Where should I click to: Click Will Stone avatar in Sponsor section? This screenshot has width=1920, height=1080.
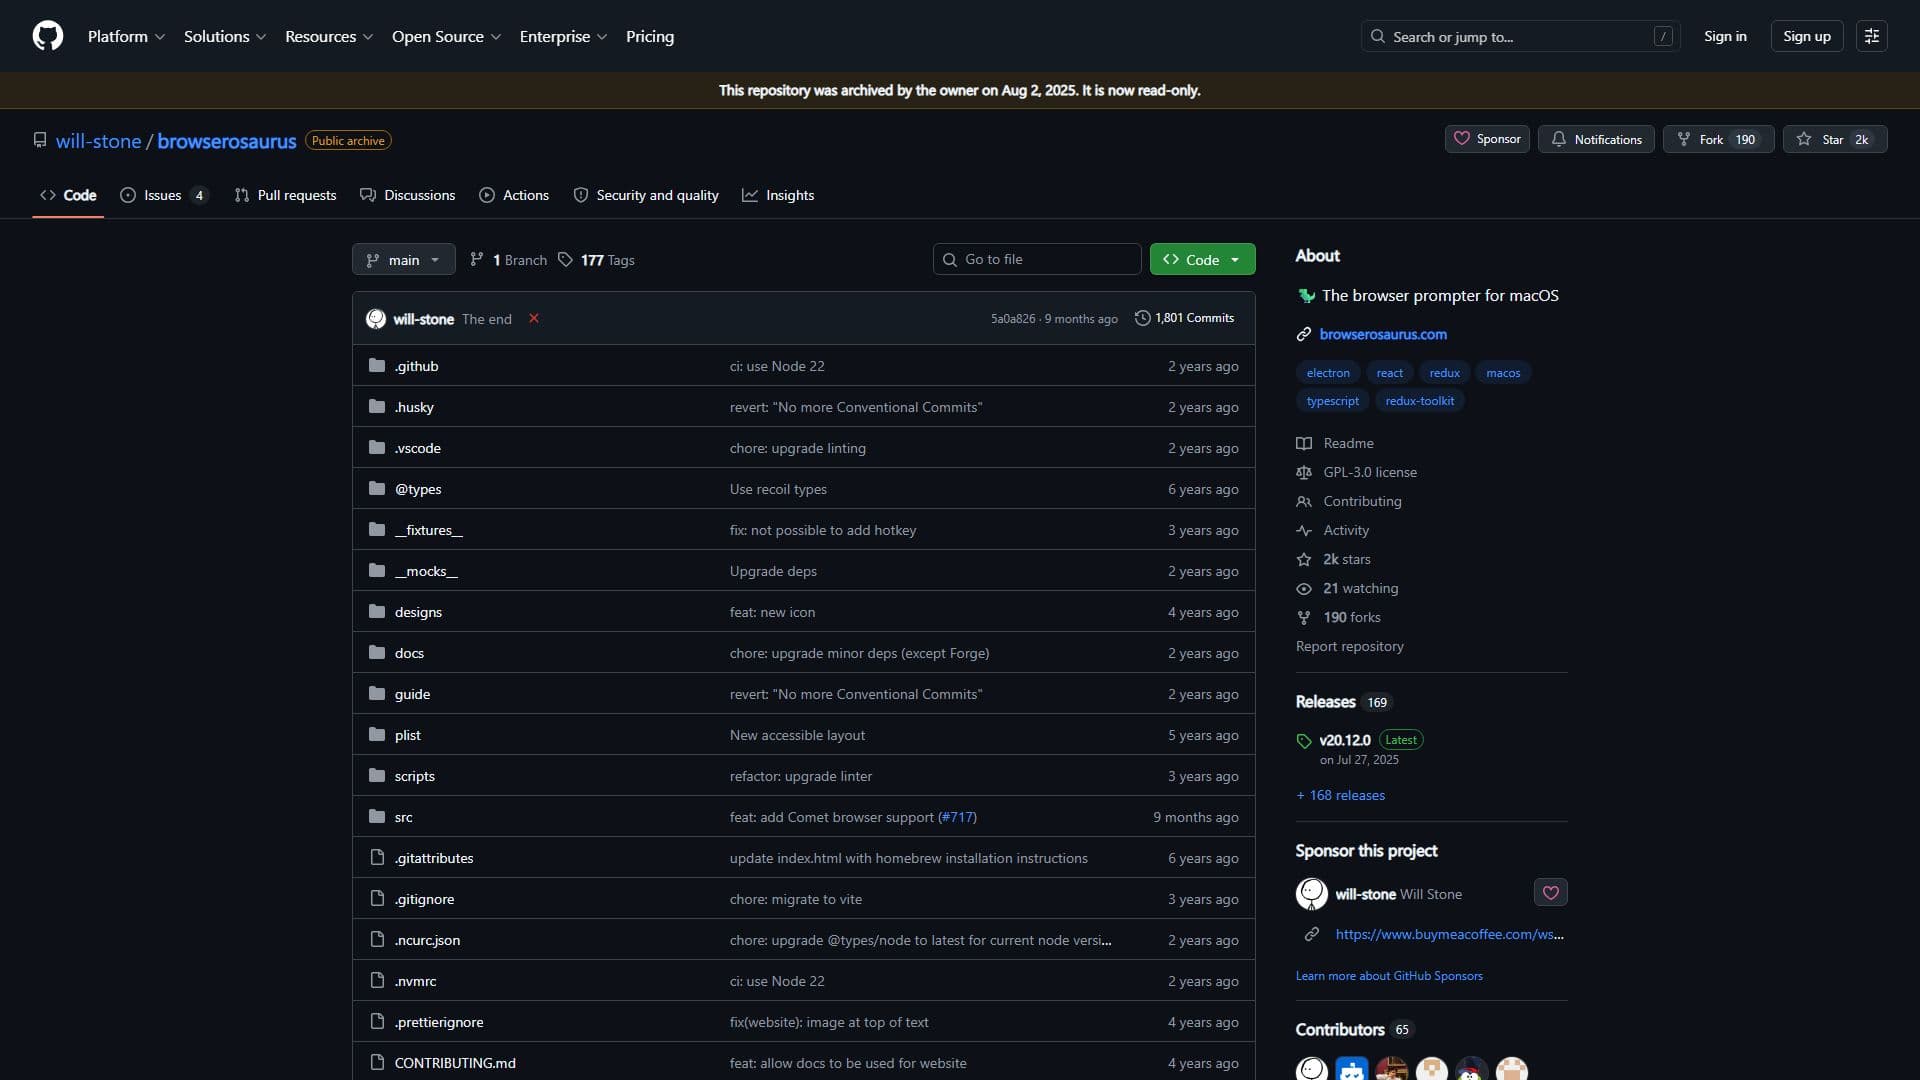click(1312, 893)
